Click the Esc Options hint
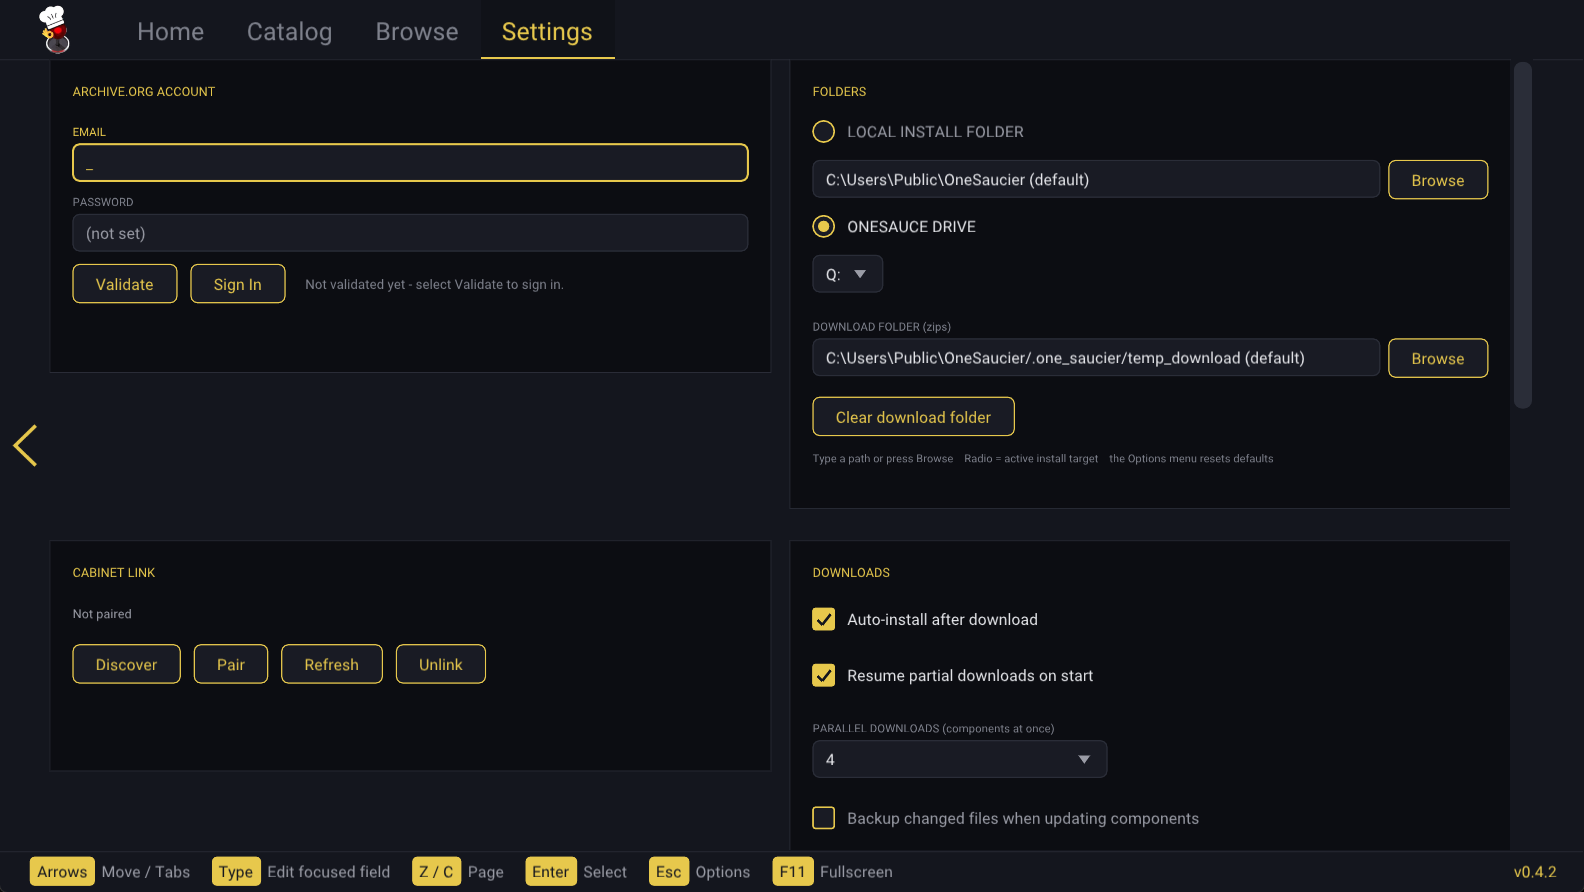This screenshot has height=892, width=1584. pyautogui.click(x=699, y=872)
